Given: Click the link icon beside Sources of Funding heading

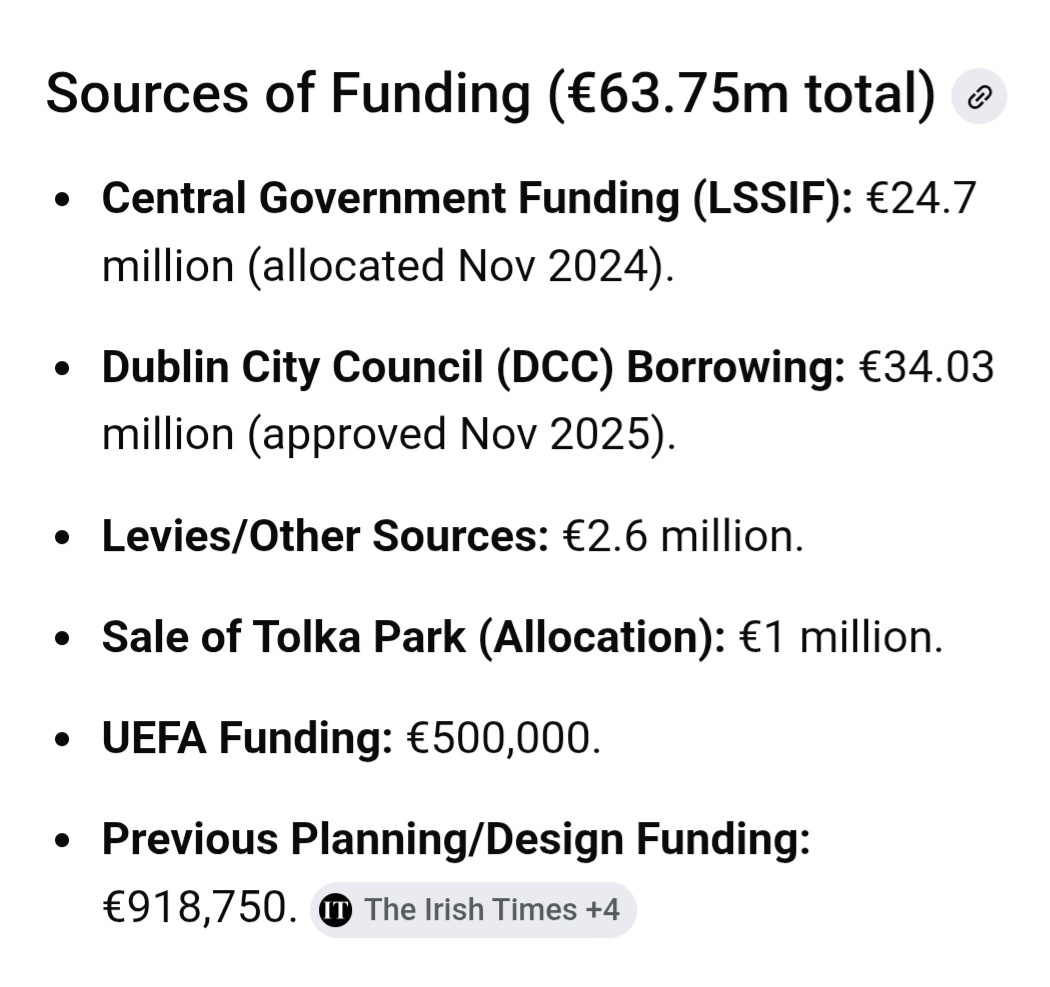Looking at the screenshot, I should pos(979,96).
